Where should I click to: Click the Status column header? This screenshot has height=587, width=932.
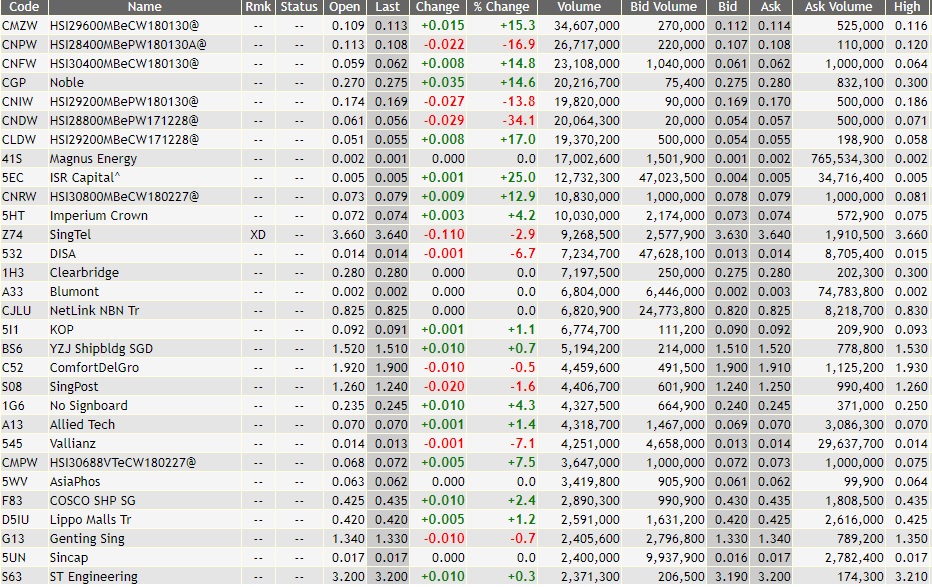pyautogui.click(x=299, y=7)
